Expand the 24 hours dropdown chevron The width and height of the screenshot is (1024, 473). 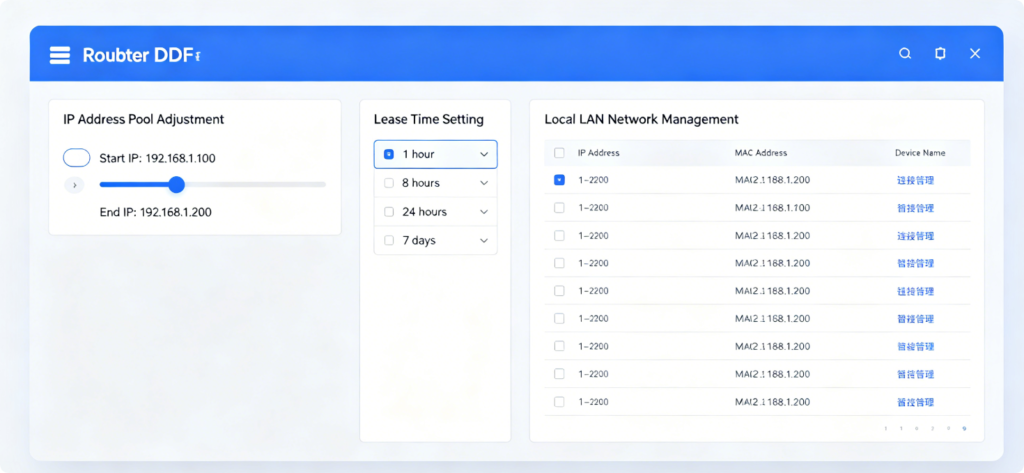click(x=484, y=212)
